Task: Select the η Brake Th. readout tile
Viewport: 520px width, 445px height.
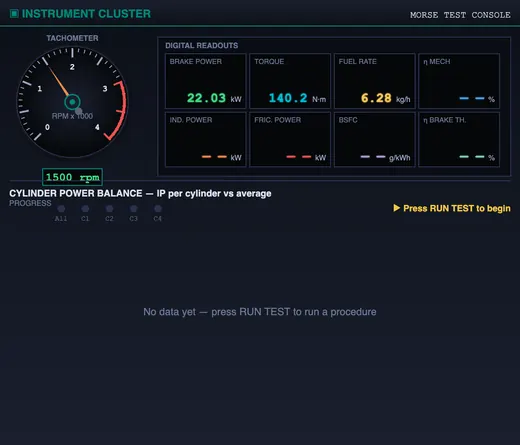Action: (459, 139)
